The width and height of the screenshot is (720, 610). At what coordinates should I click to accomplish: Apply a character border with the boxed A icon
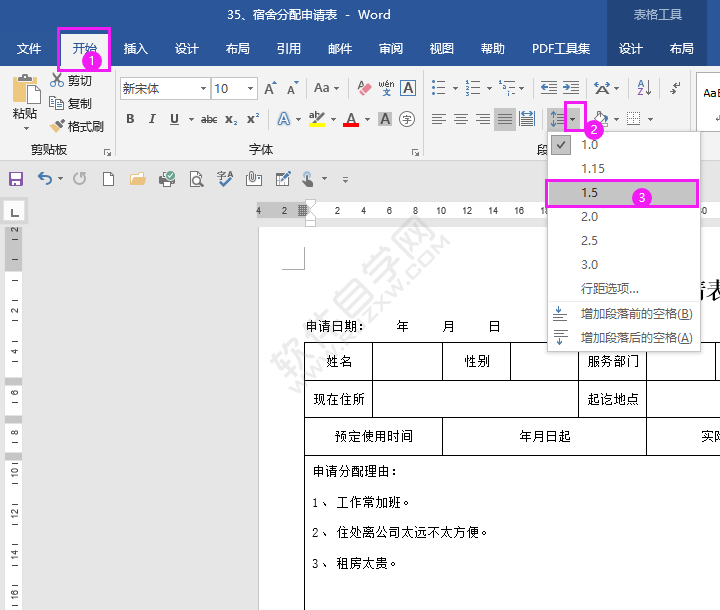coord(408,88)
